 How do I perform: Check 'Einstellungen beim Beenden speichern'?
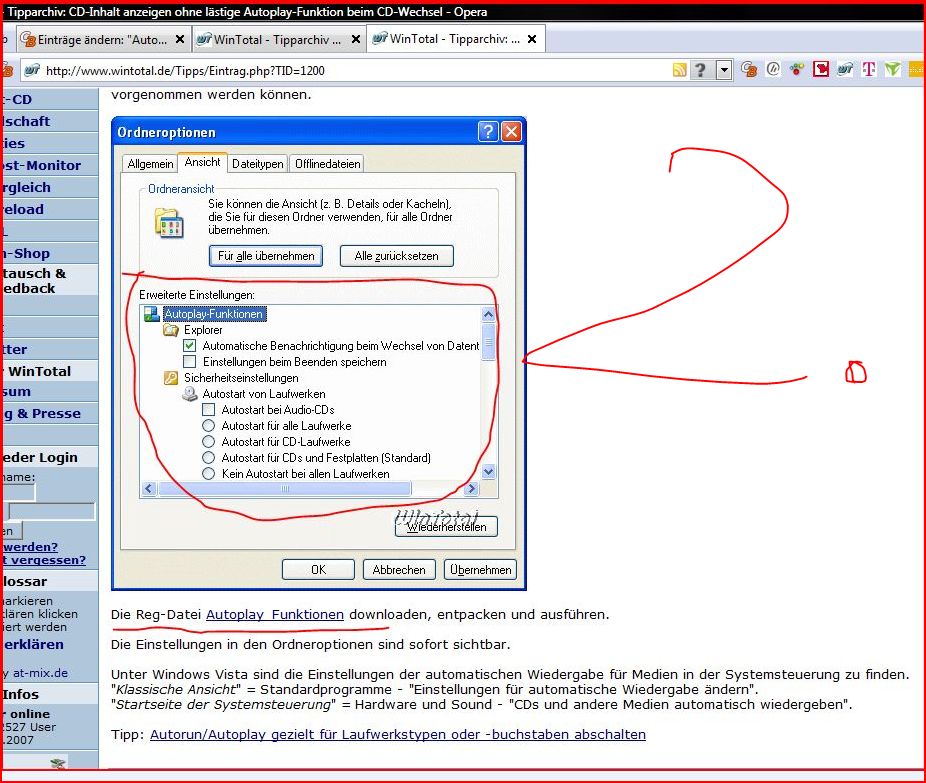coord(190,361)
